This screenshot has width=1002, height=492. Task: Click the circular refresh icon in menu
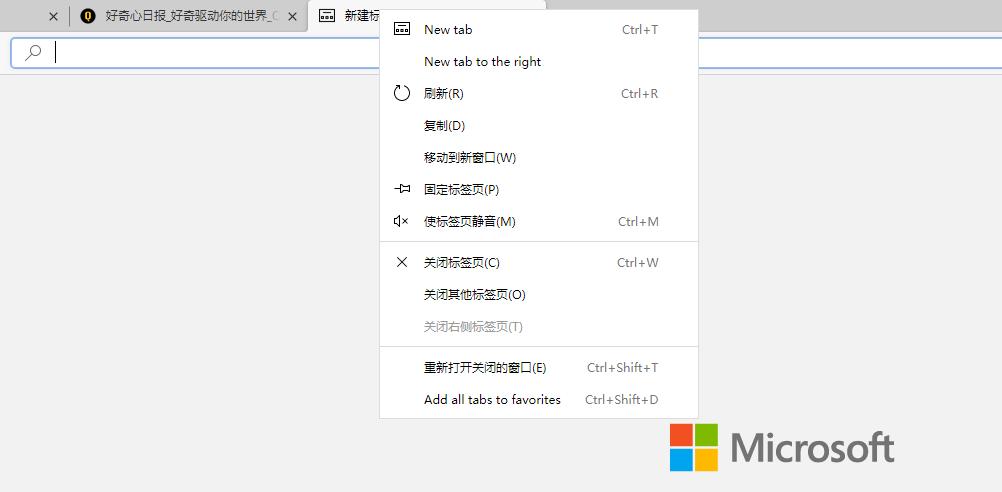pos(401,93)
